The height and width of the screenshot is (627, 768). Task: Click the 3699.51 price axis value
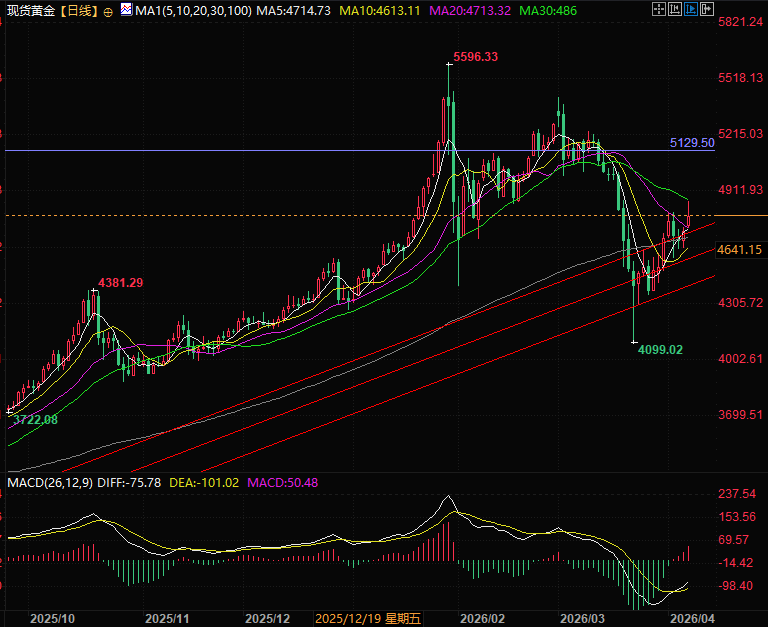(741, 415)
